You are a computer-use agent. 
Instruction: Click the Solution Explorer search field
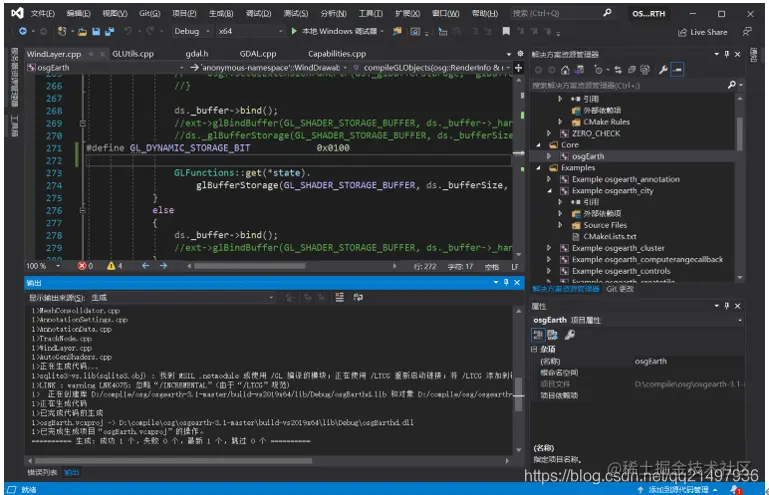(629, 85)
